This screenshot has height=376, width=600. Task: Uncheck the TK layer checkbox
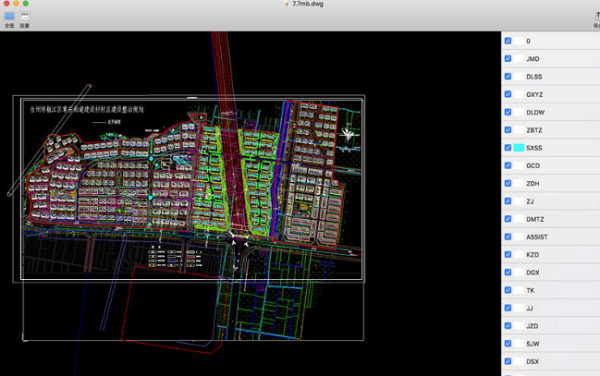(x=508, y=290)
